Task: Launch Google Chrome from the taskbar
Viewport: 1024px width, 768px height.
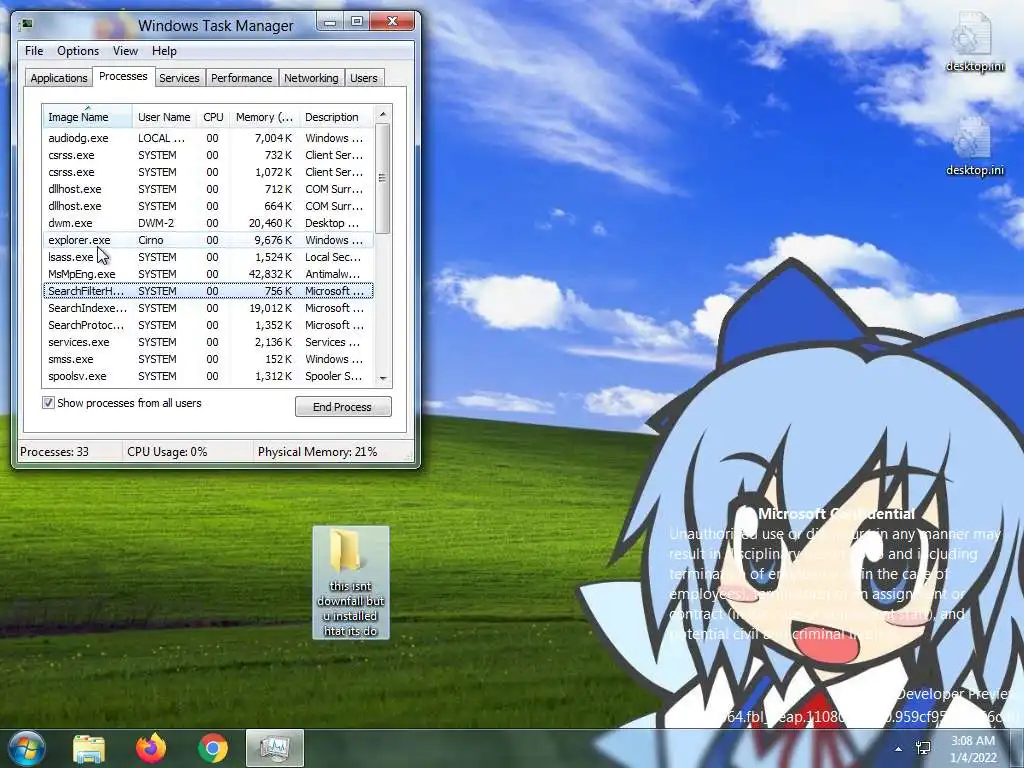Action: click(213, 748)
